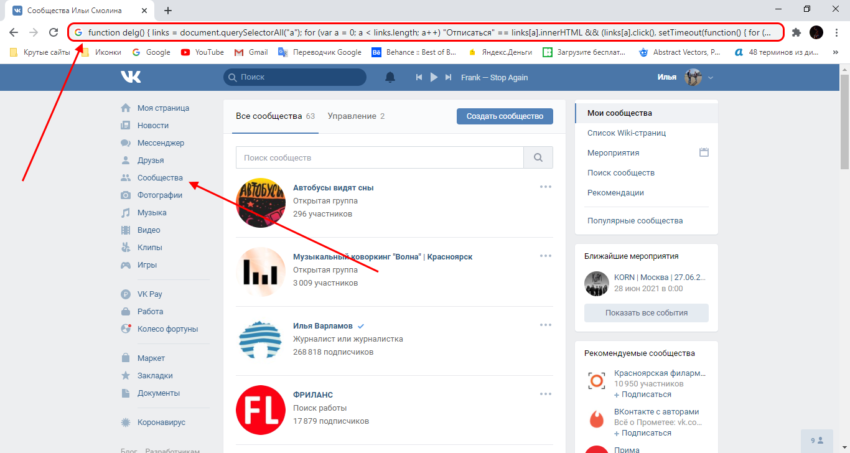The width and height of the screenshot is (850, 453).
Task: Switch to the Управление tab
Action: click(x=356, y=116)
